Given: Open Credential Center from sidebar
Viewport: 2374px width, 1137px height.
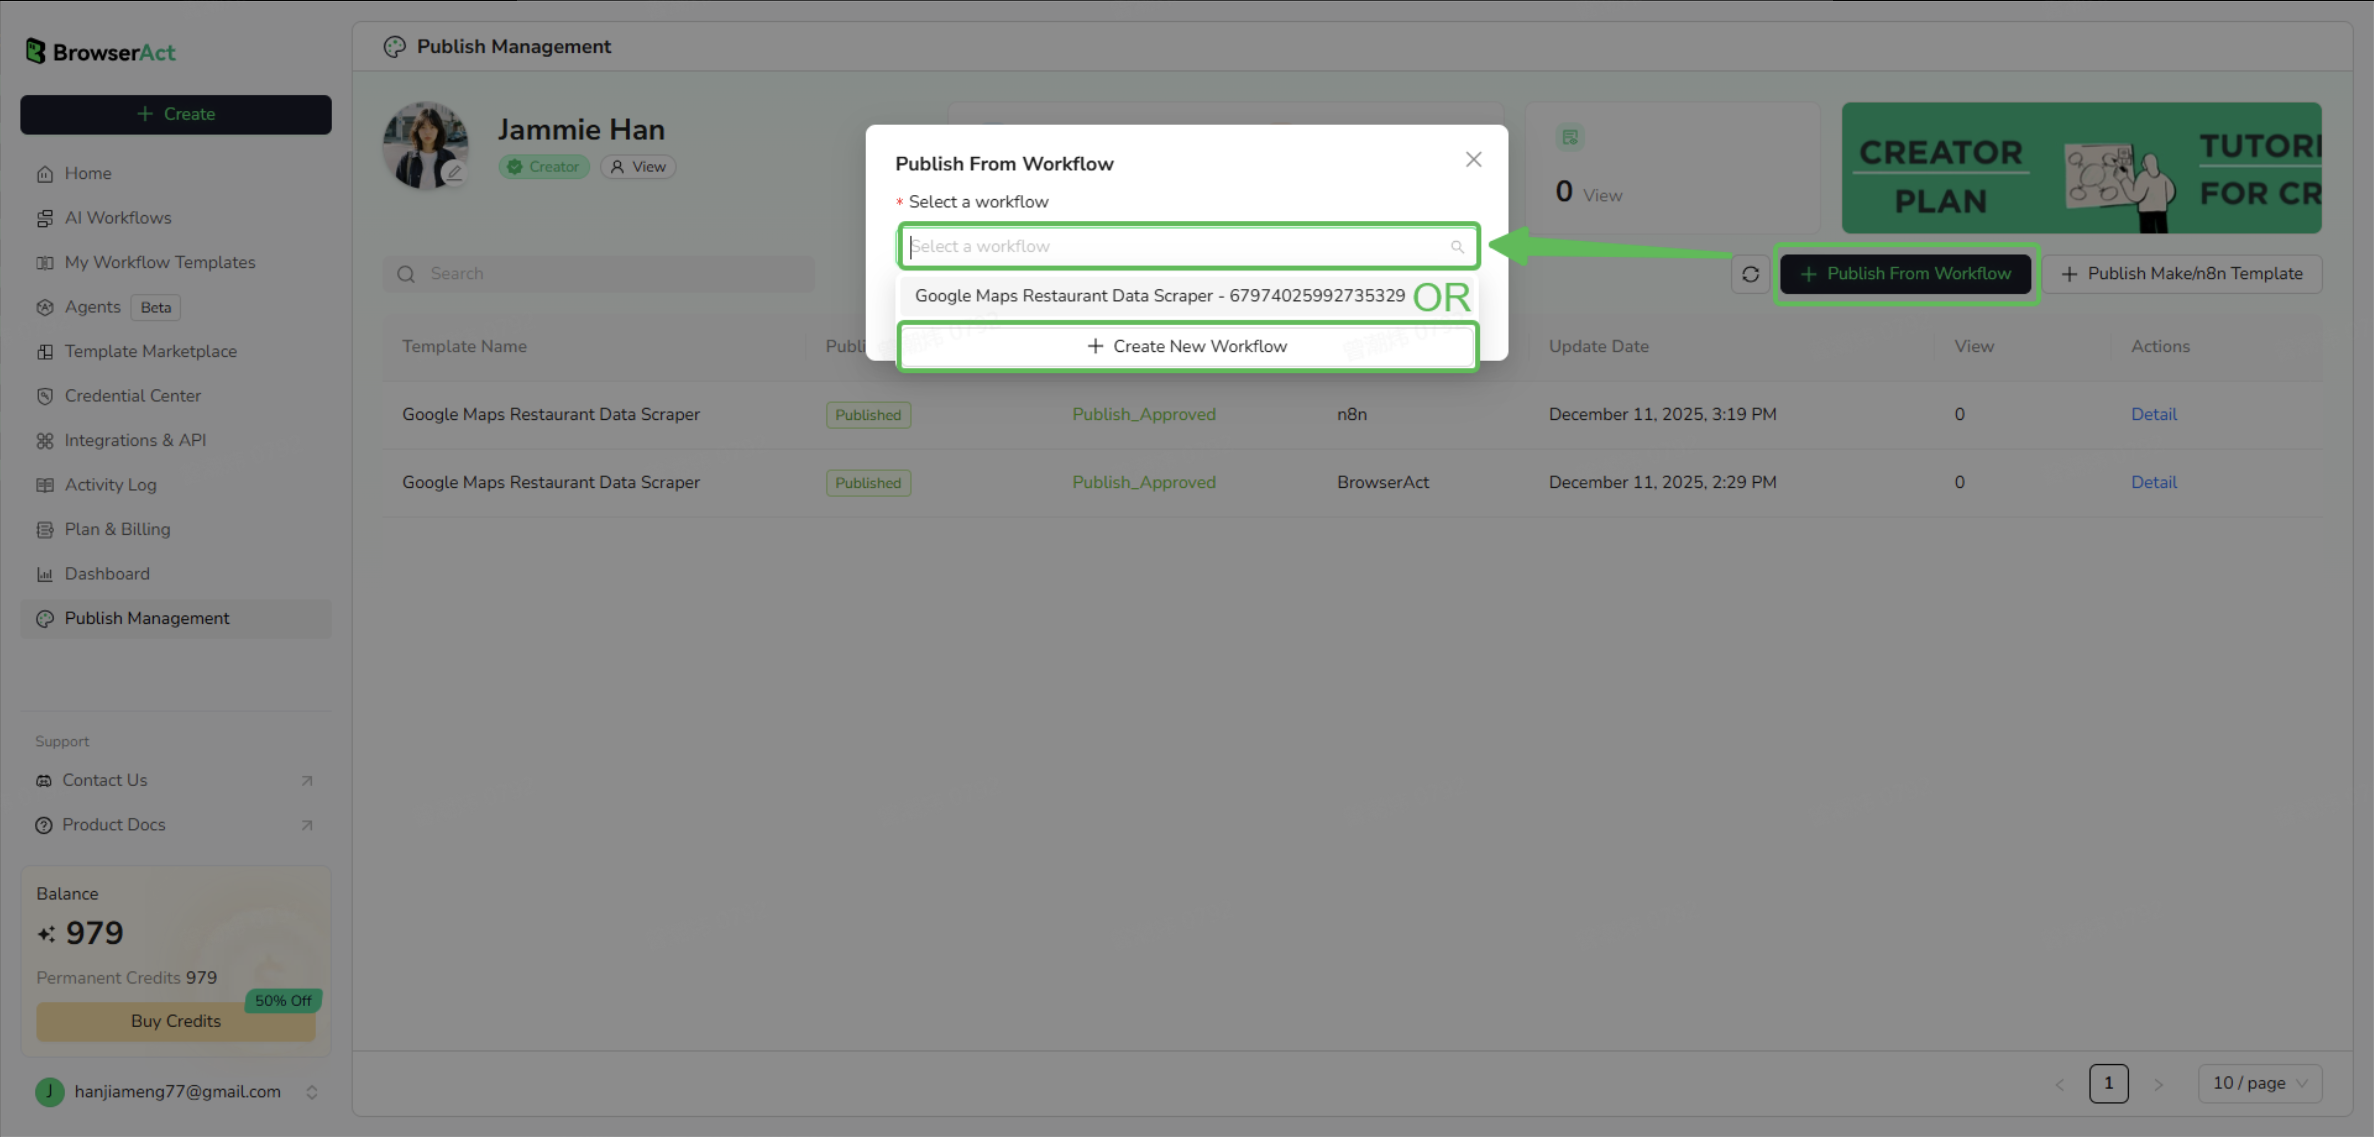Looking at the screenshot, I should click(x=132, y=396).
